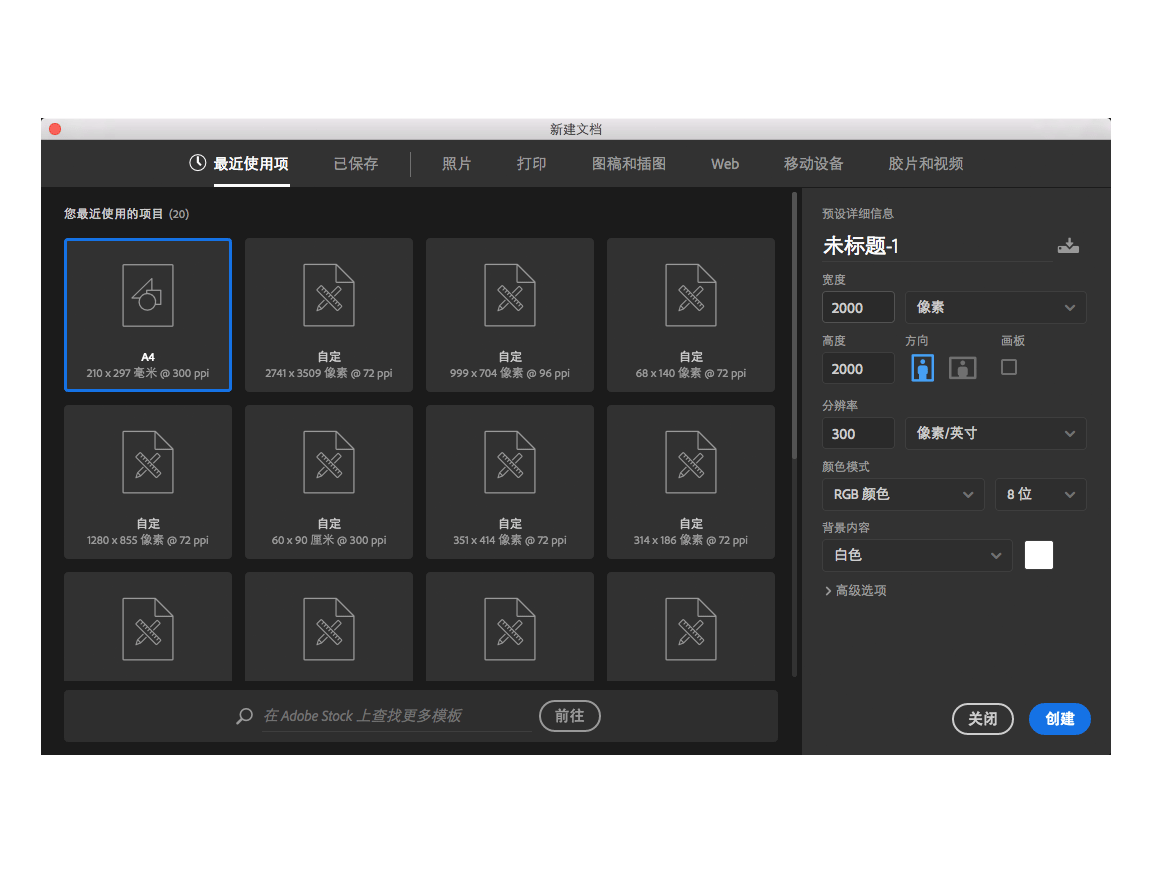Viewport: 1152px width, 872px height.
Task: Switch to 胶片和视频 tab
Action: (926, 164)
